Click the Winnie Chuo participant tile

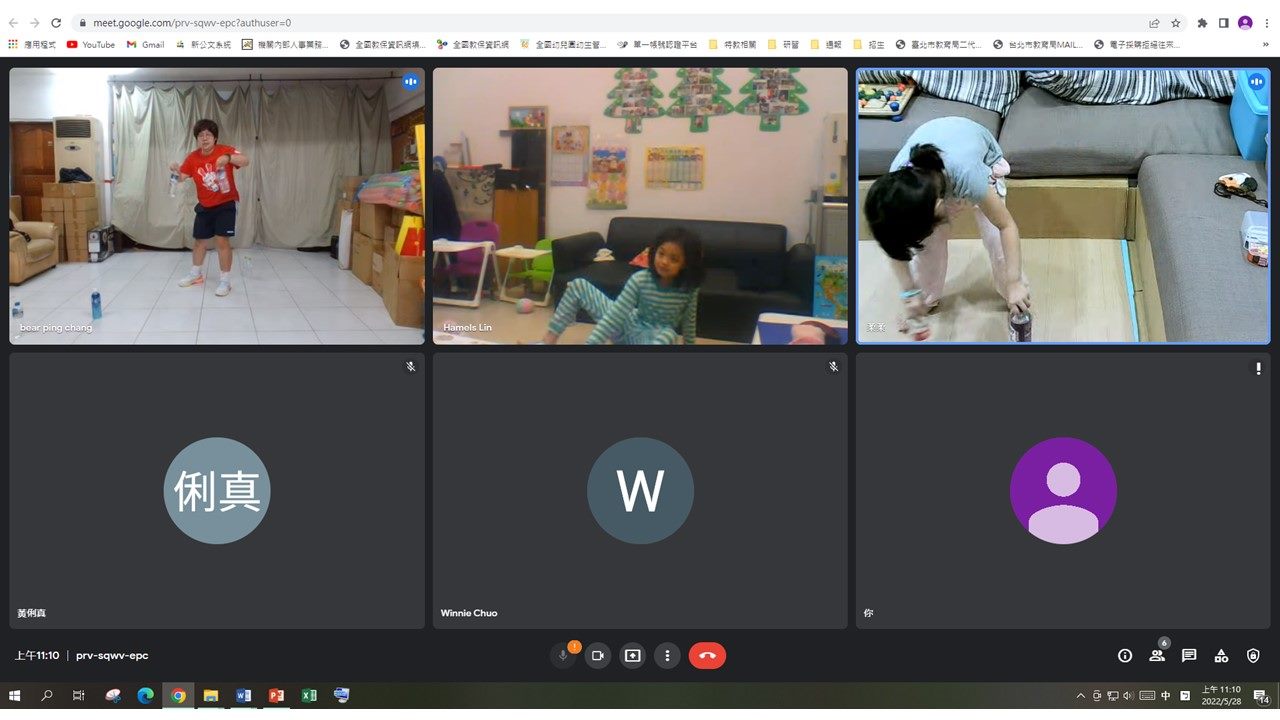click(640, 490)
